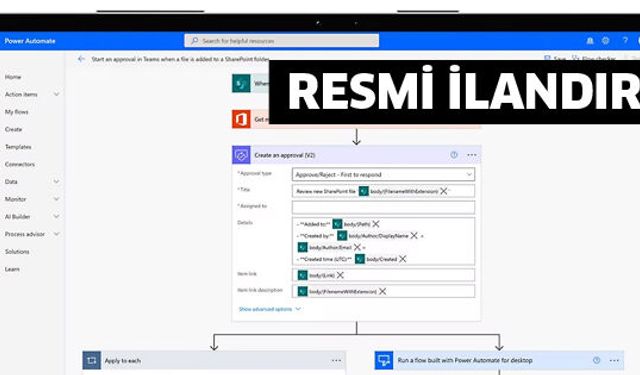Expand the Monitor menu chevron
This screenshot has width=640, height=375.
56,199
